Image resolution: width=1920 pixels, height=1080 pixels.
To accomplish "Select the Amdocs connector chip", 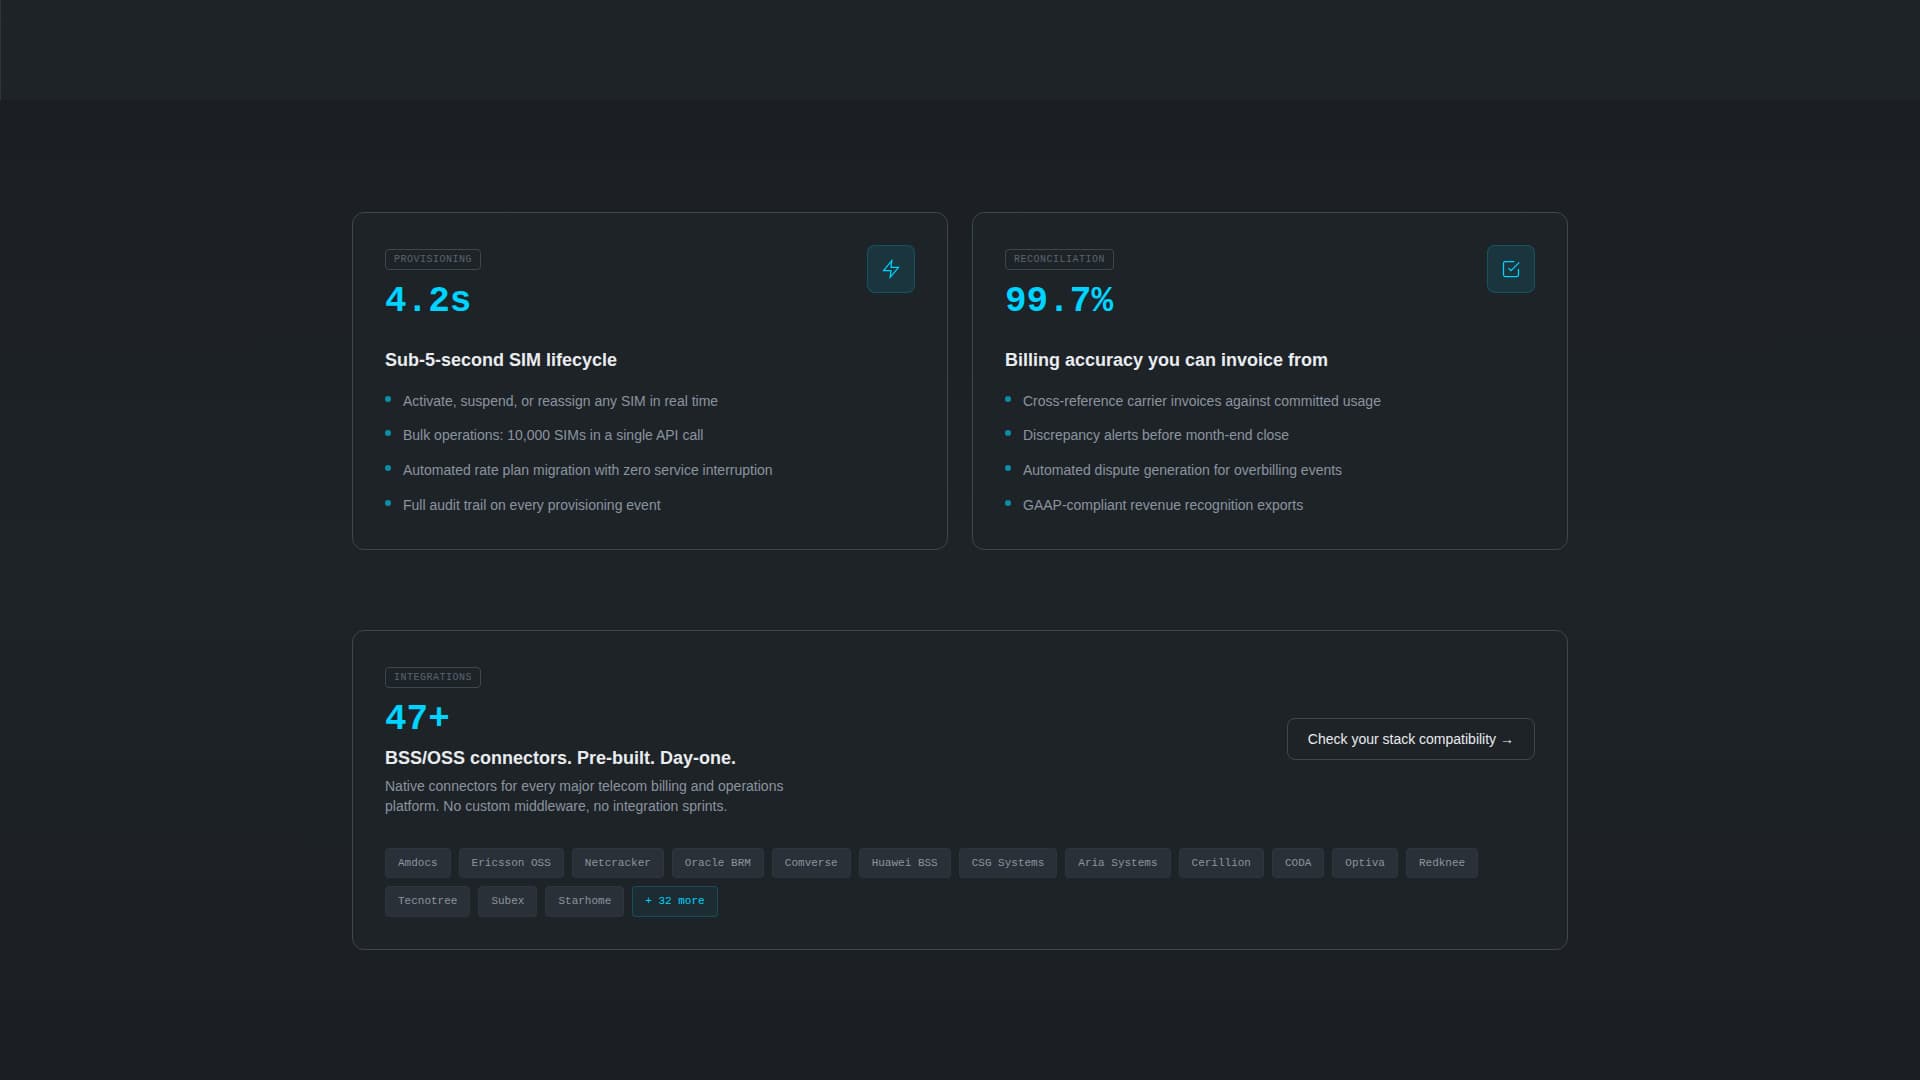I will click(x=417, y=863).
